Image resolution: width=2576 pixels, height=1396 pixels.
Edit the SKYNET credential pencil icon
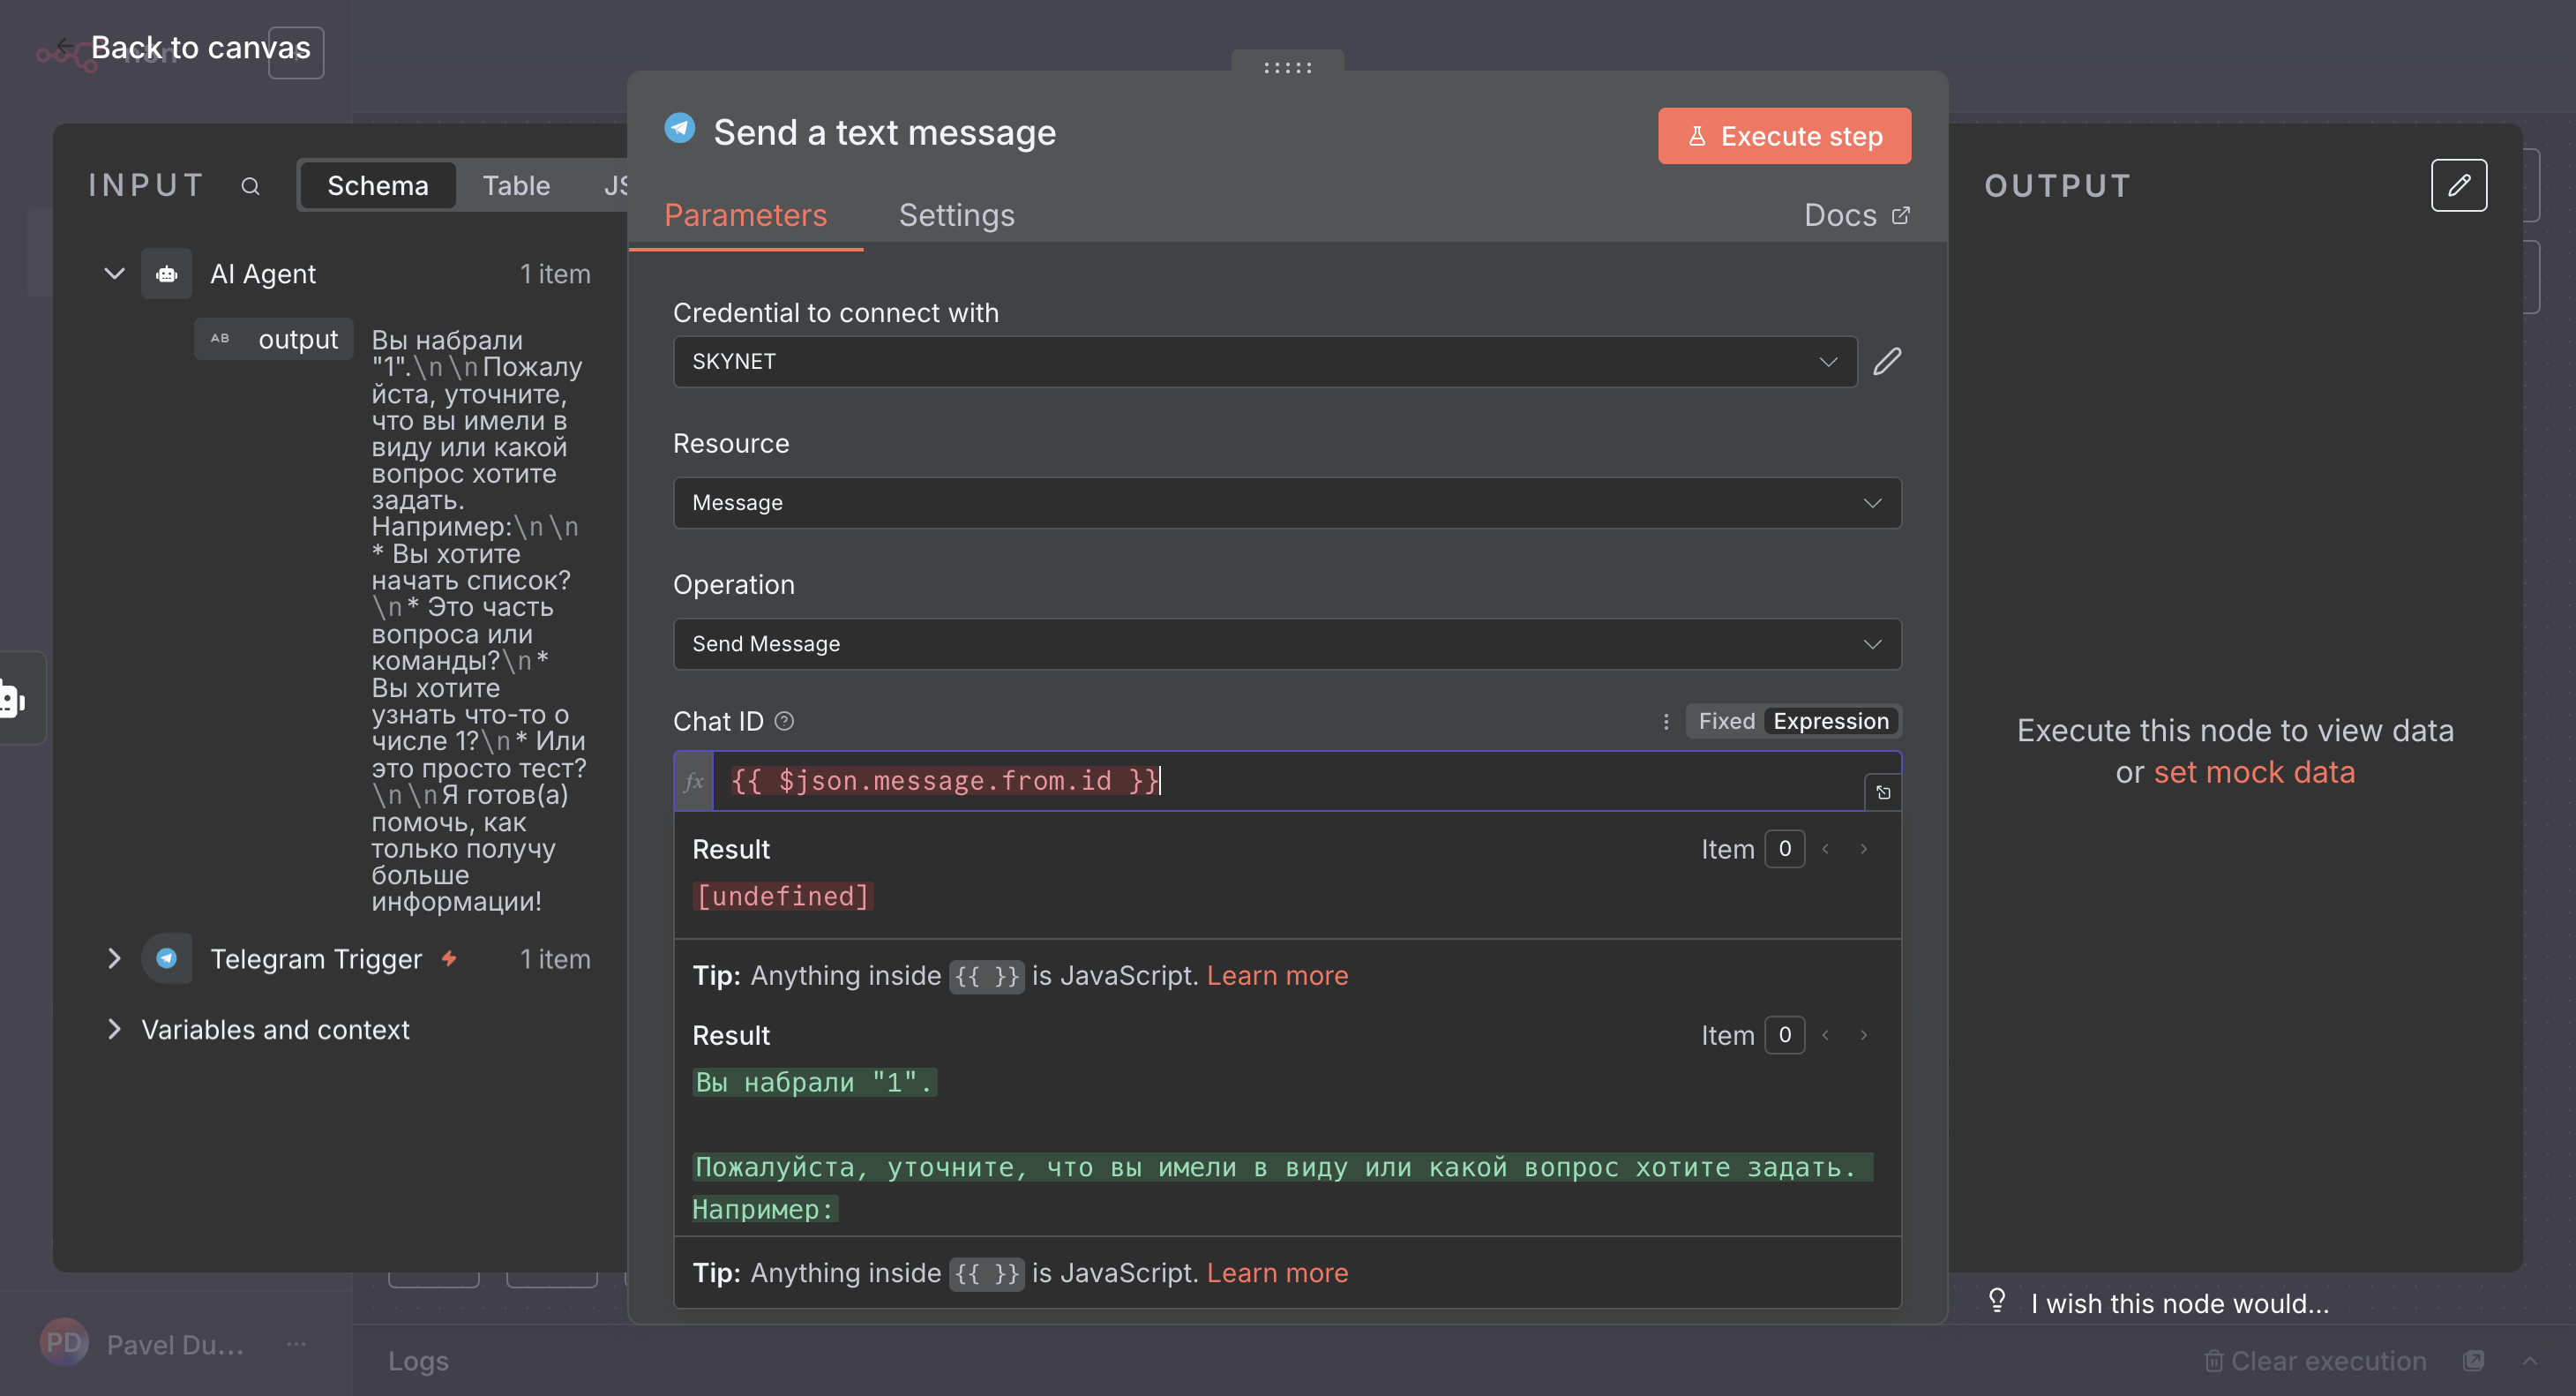click(x=1886, y=361)
